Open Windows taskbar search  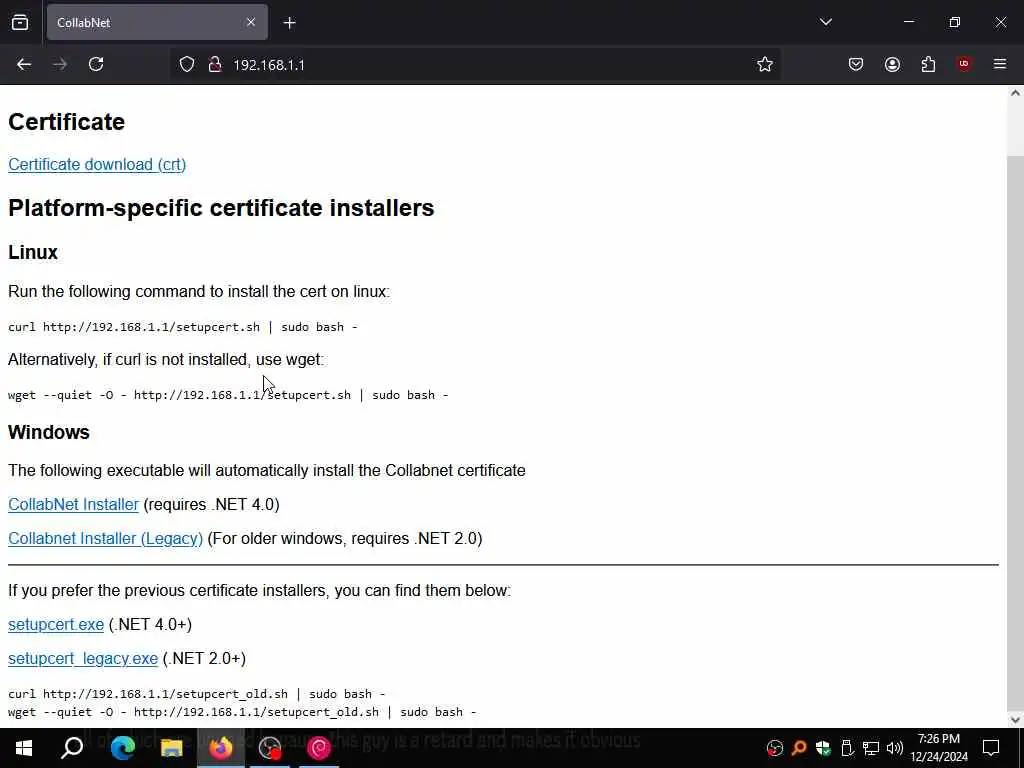(72, 748)
